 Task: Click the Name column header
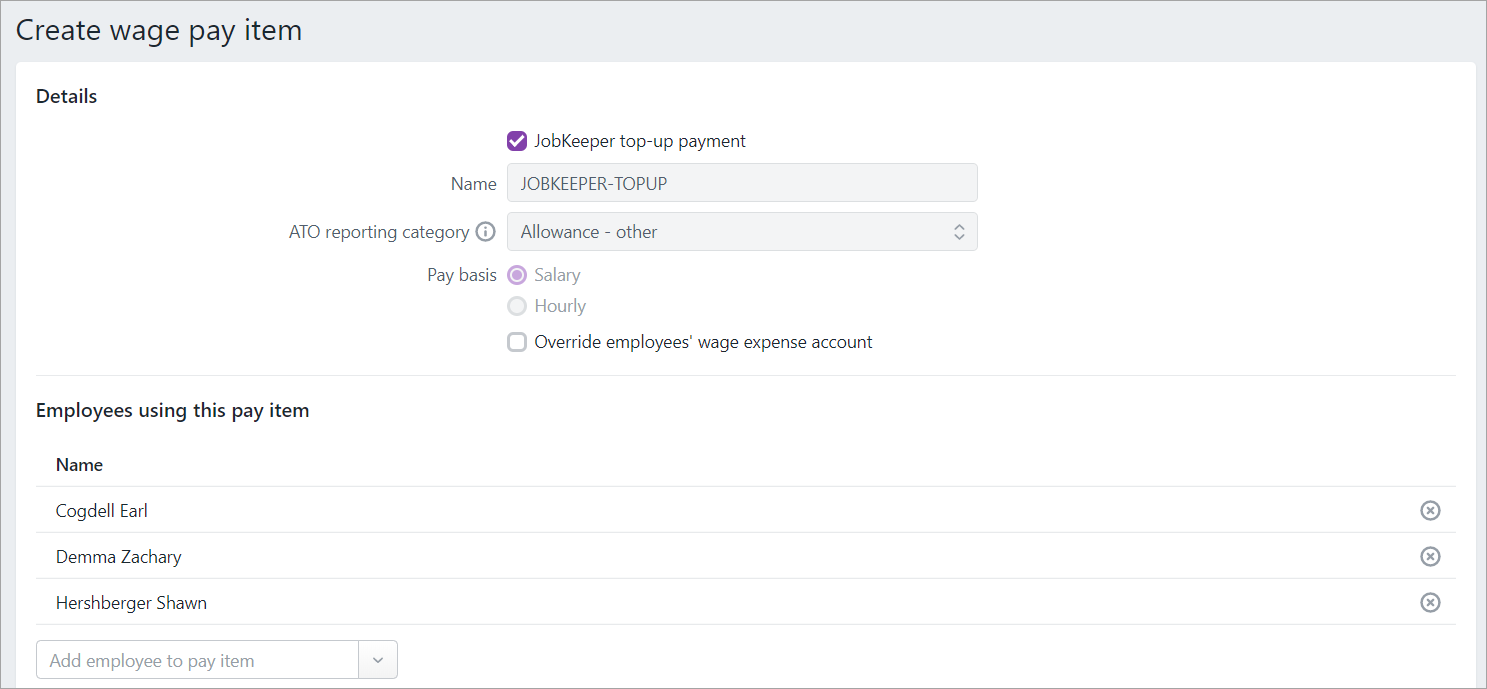point(79,465)
